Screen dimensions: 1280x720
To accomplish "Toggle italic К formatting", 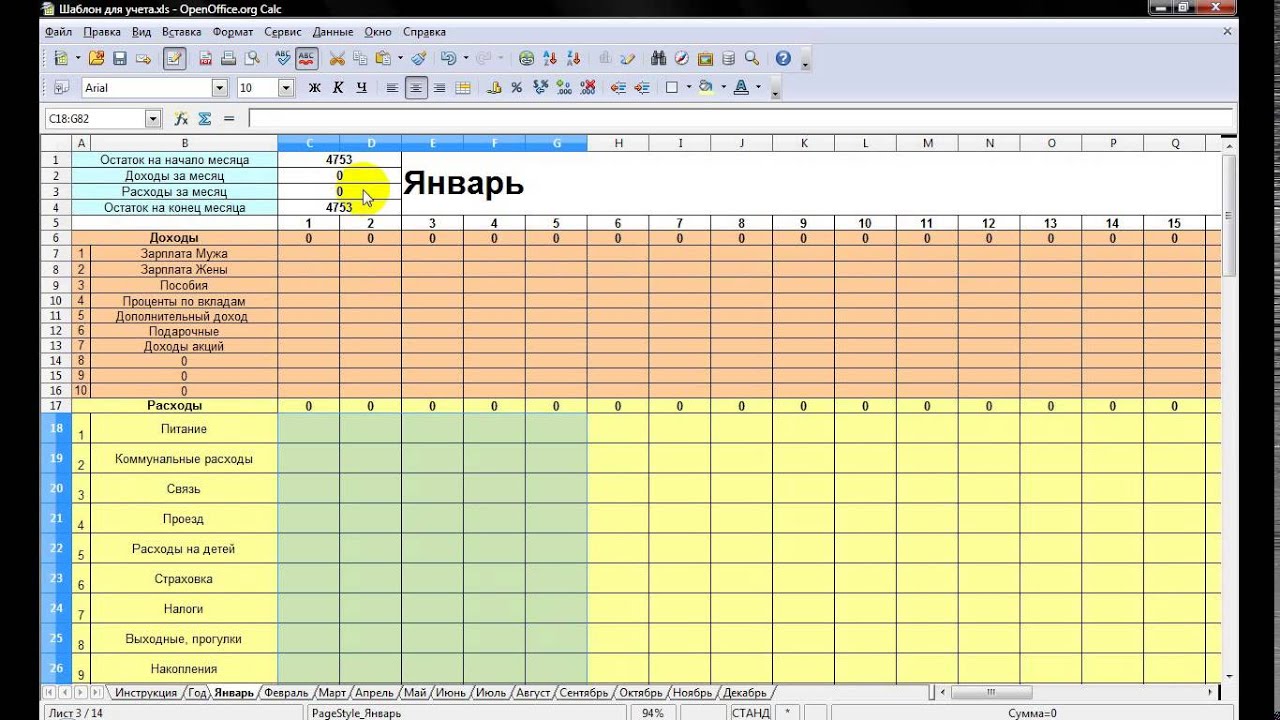I will point(338,88).
